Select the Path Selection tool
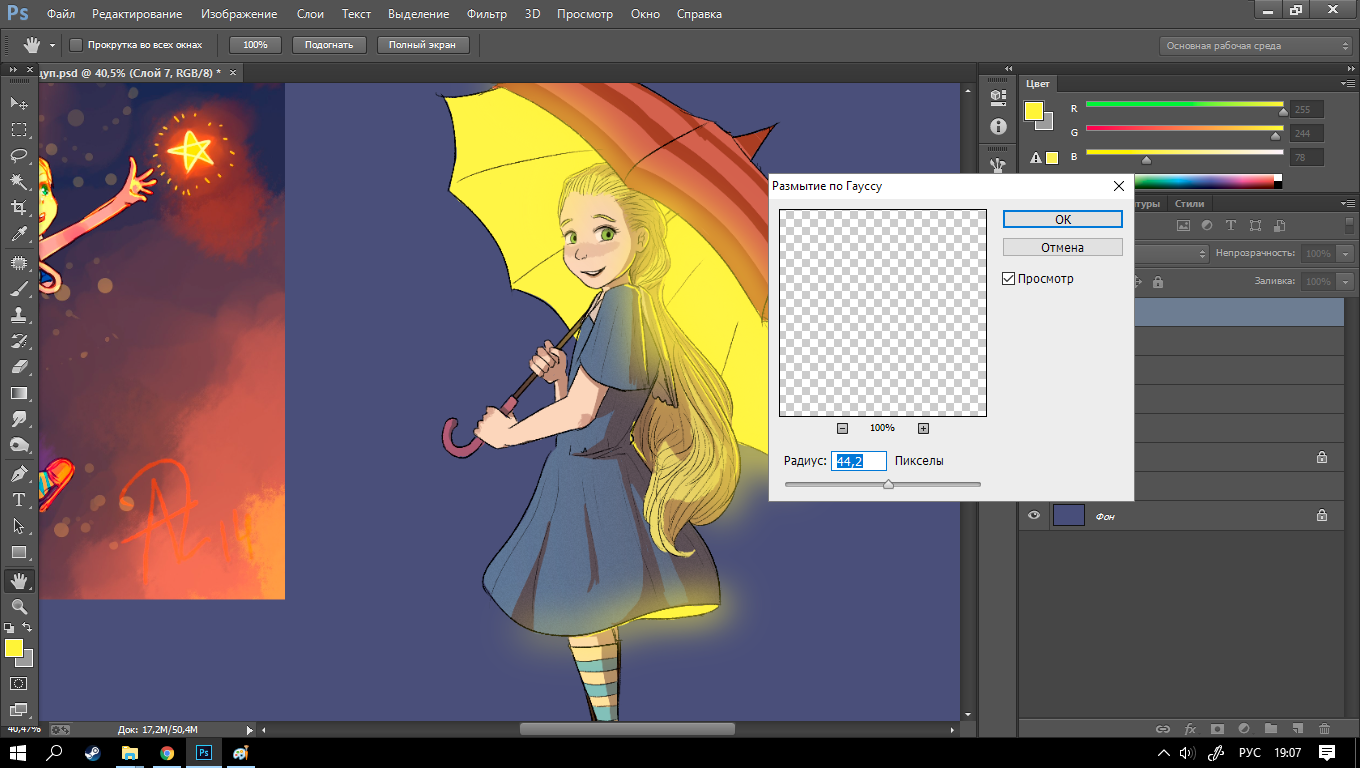 coord(19,526)
